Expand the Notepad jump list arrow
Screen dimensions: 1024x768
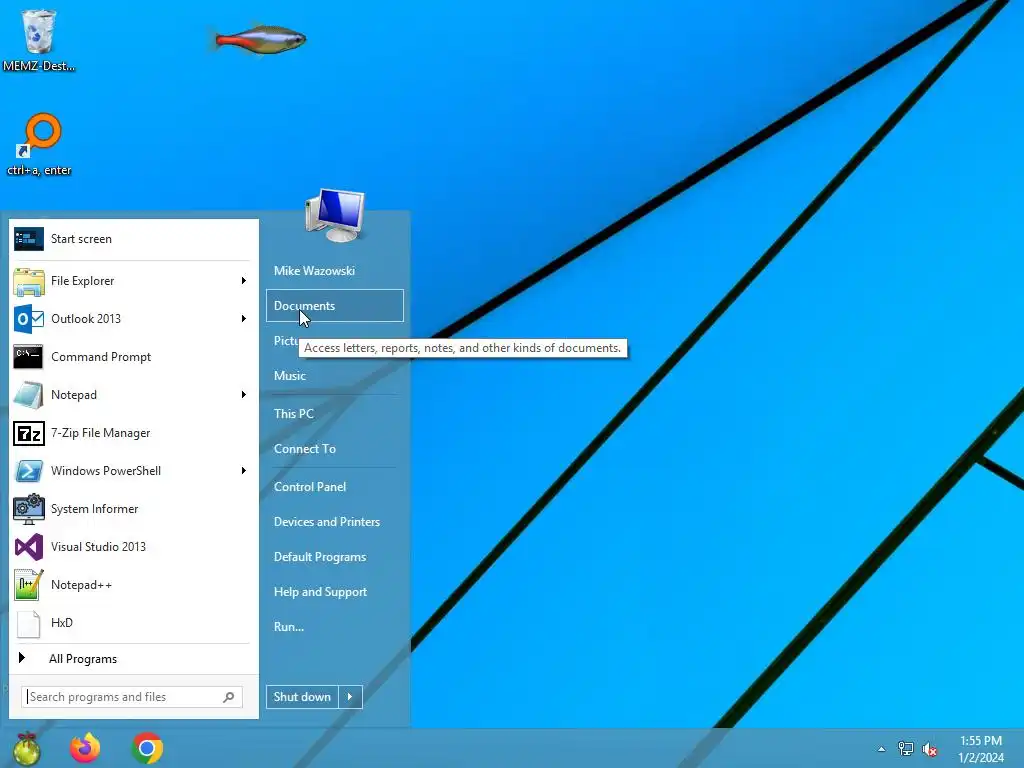[244, 394]
